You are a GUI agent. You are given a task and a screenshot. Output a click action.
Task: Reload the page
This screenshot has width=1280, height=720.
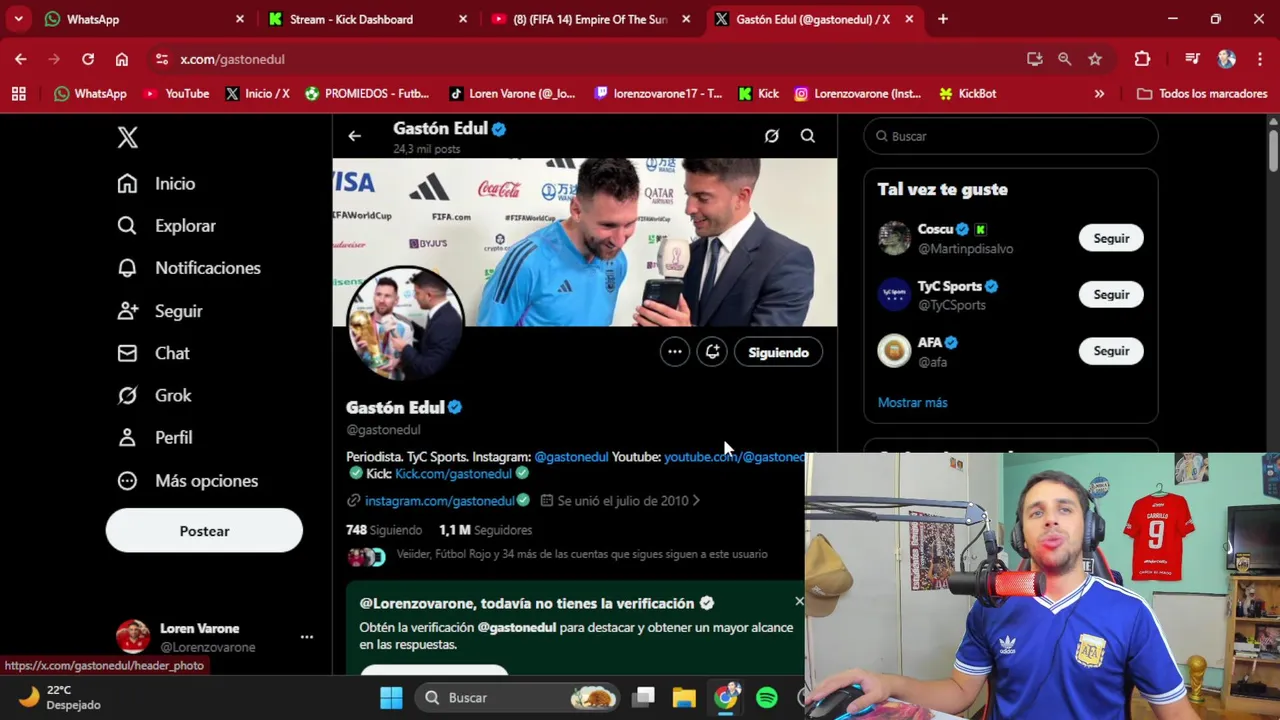pos(88,59)
